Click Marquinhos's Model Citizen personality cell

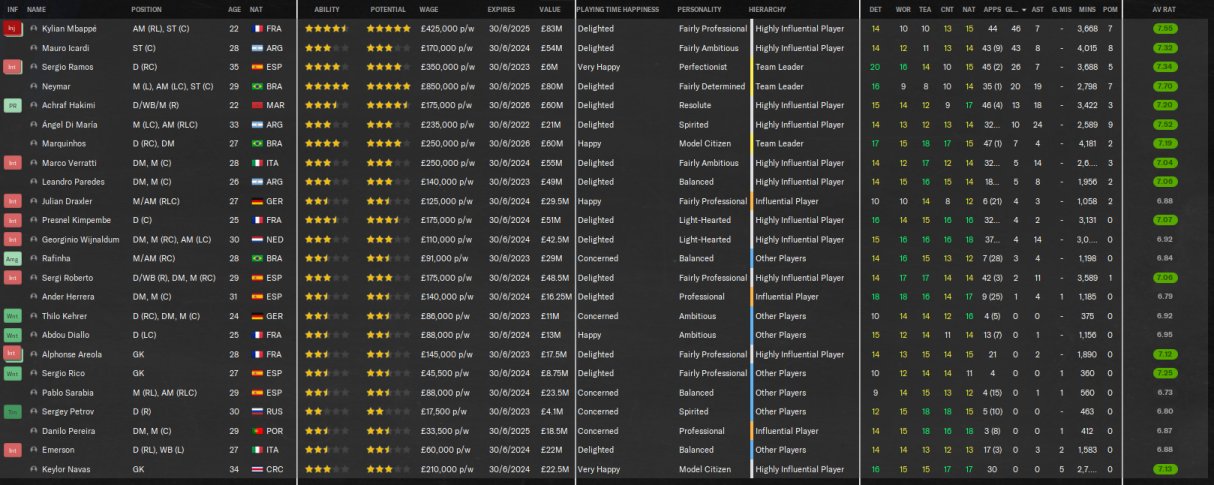[704, 143]
